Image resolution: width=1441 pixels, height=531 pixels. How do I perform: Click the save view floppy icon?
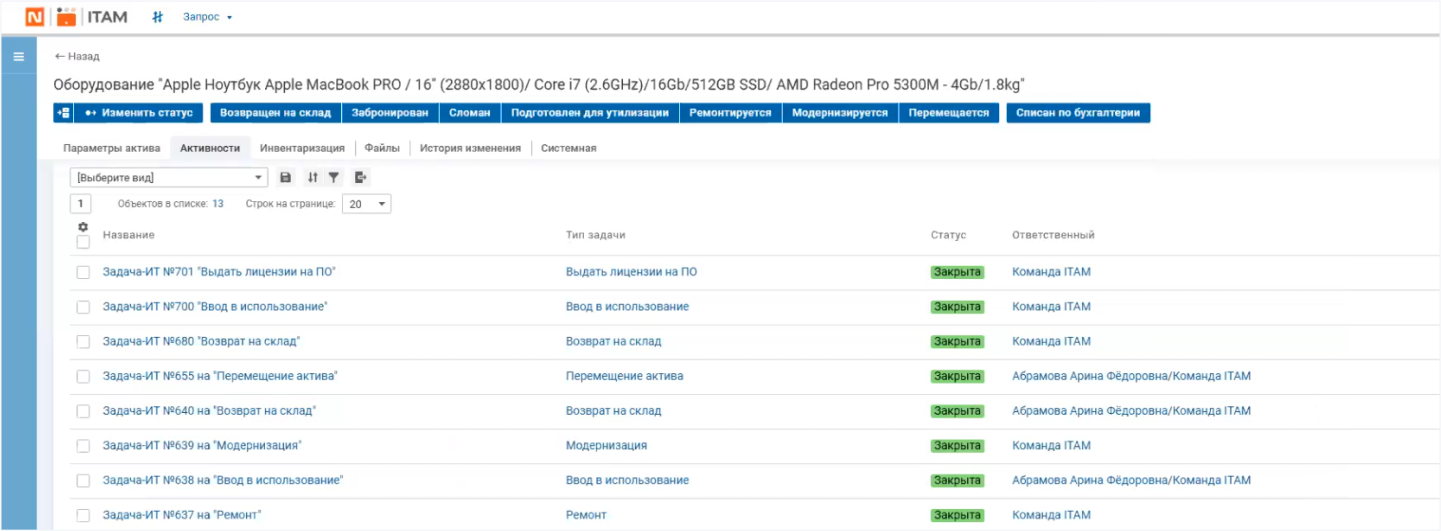pyautogui.click(x=285, y=177)
